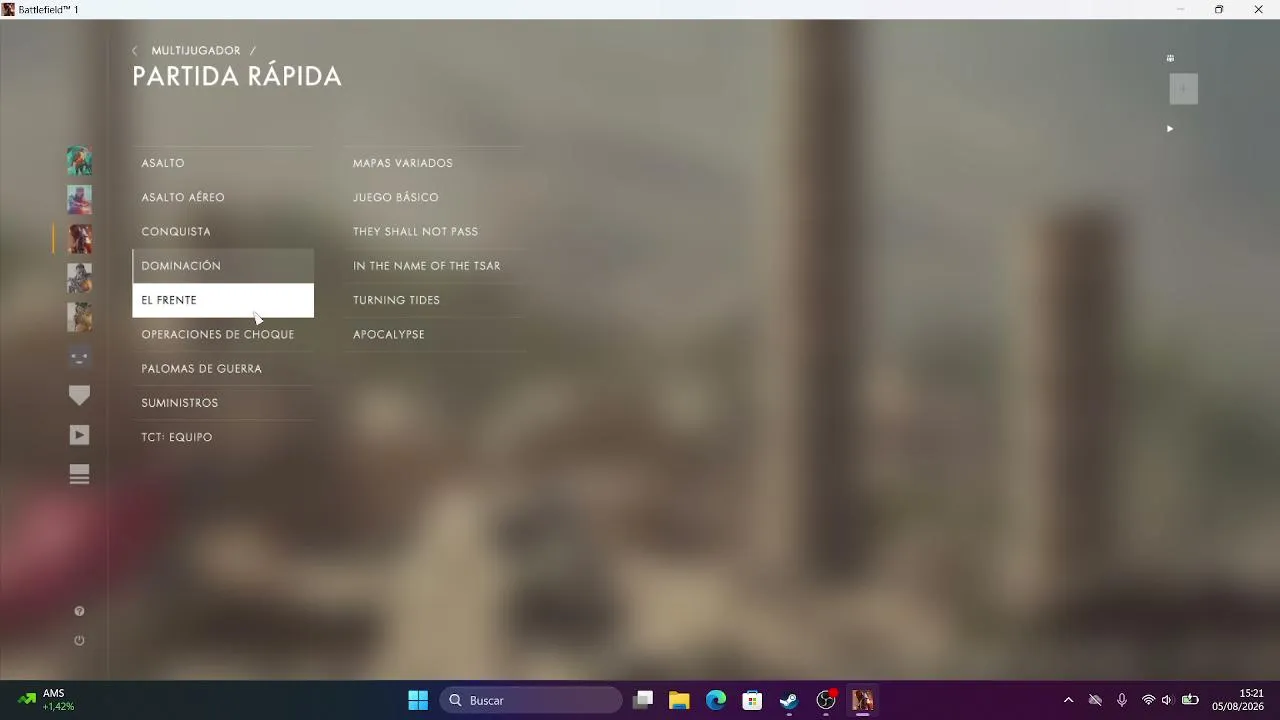
Task: Select IN THE NAME OF THE TSAR
Action: pos(434,266)
